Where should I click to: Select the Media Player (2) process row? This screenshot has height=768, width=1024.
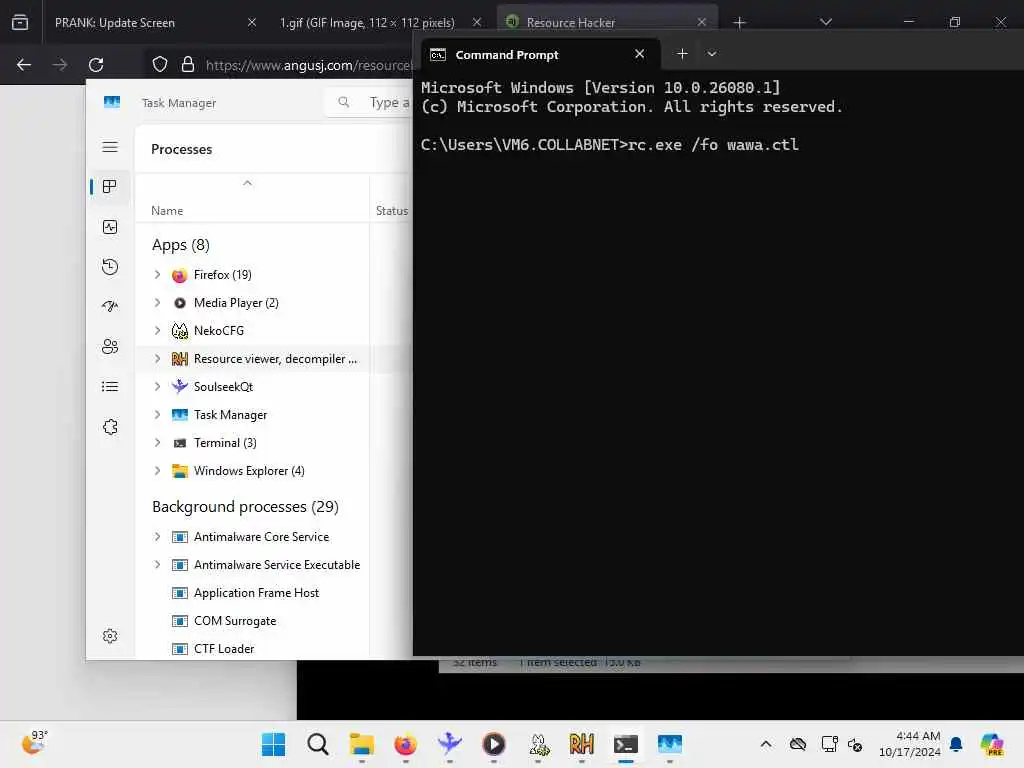point(274,303)
